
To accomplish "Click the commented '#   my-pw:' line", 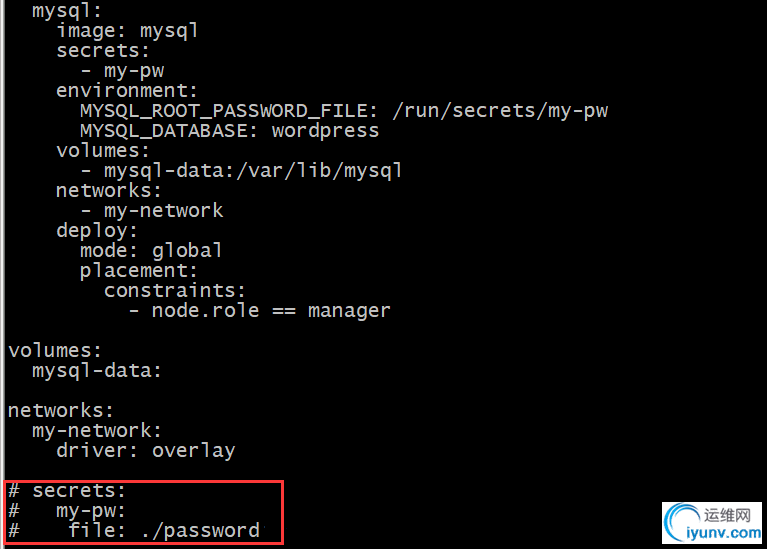I will (67, 511).
